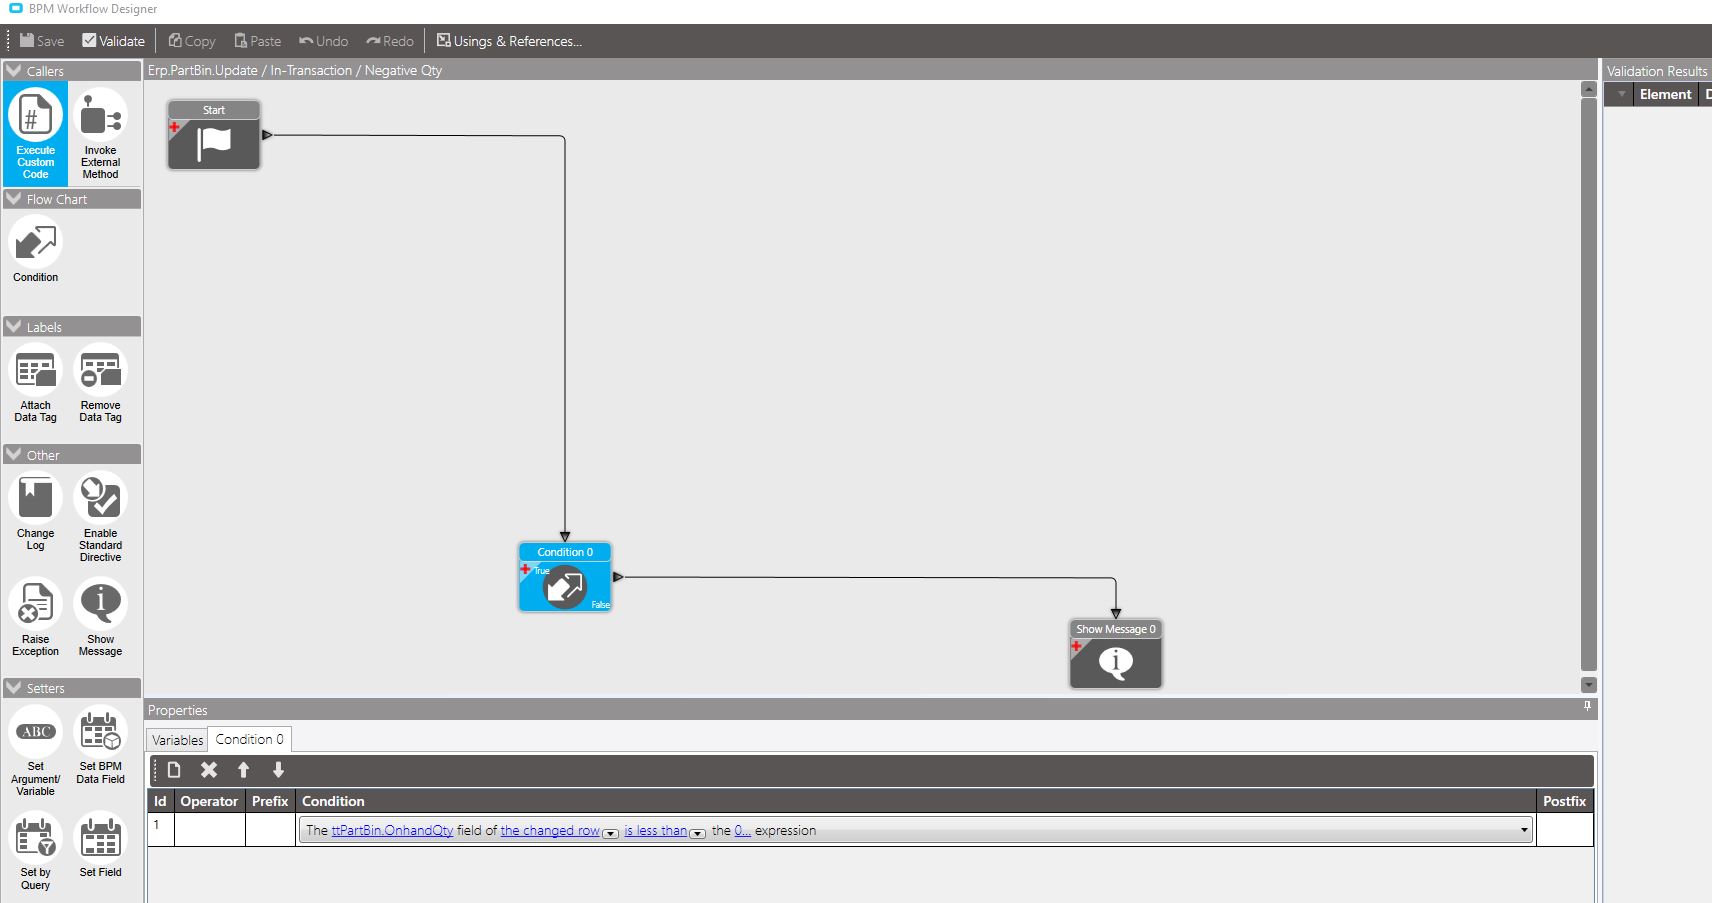Click the Element column header

[x=1665, y=94]
